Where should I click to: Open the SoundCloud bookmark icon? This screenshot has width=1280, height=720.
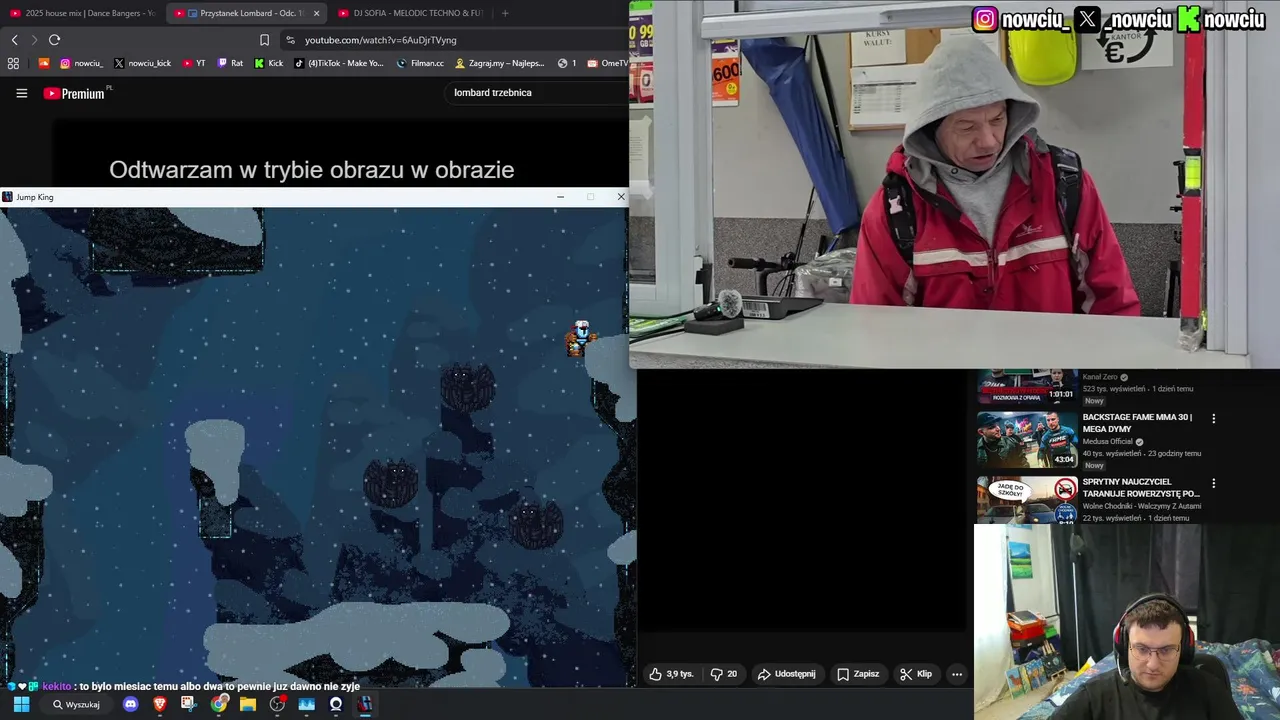(x=43, y=63)
